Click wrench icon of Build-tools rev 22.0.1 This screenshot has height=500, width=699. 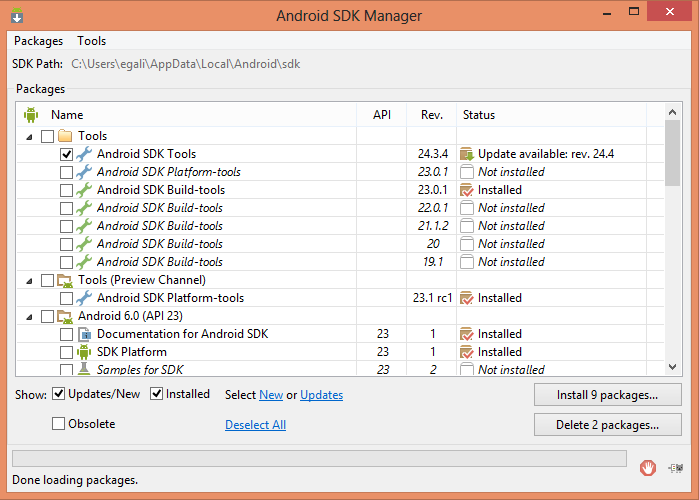pos(84,208)
